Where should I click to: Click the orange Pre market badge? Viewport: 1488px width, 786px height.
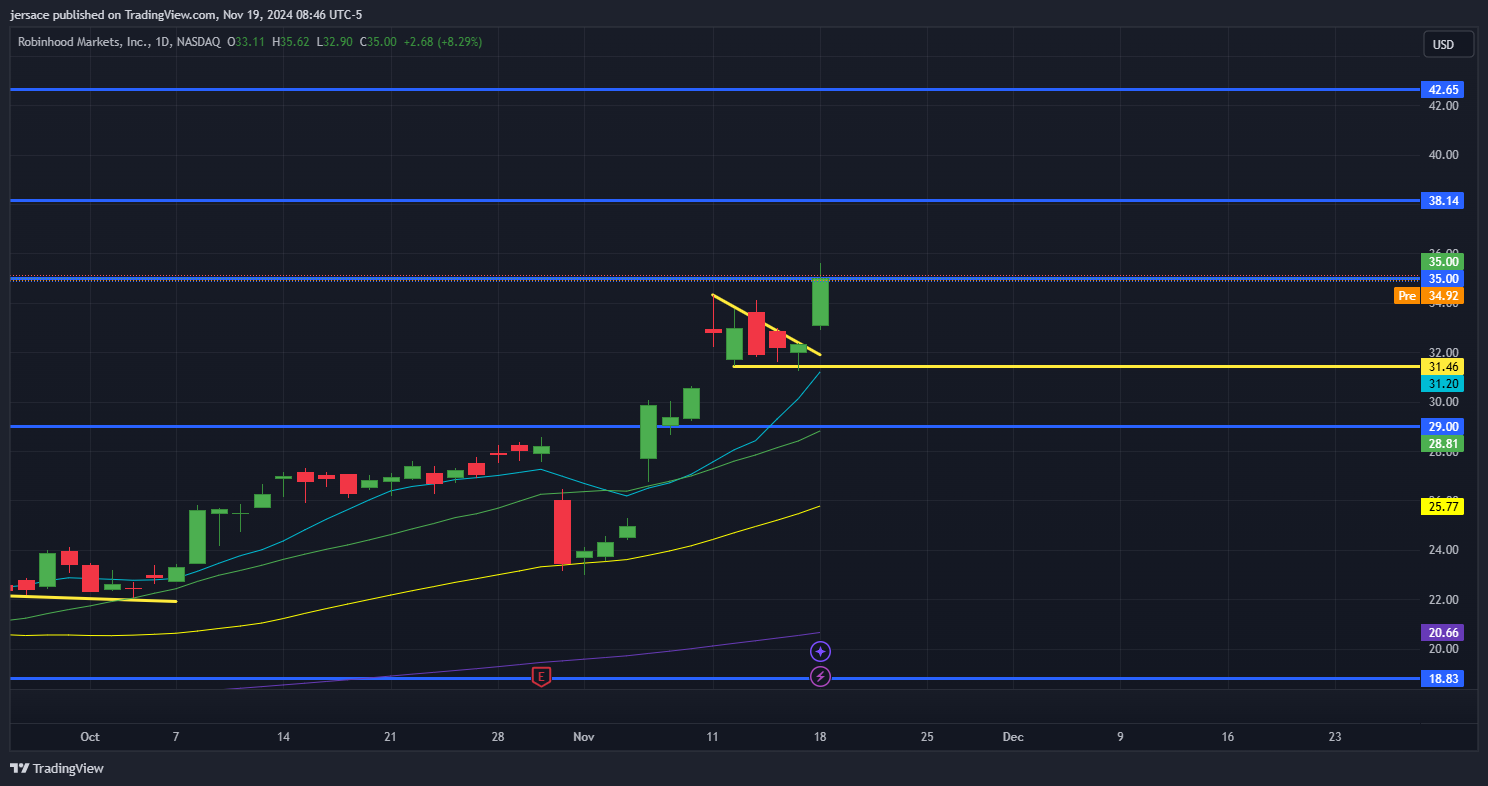[x=1406, y=295]
